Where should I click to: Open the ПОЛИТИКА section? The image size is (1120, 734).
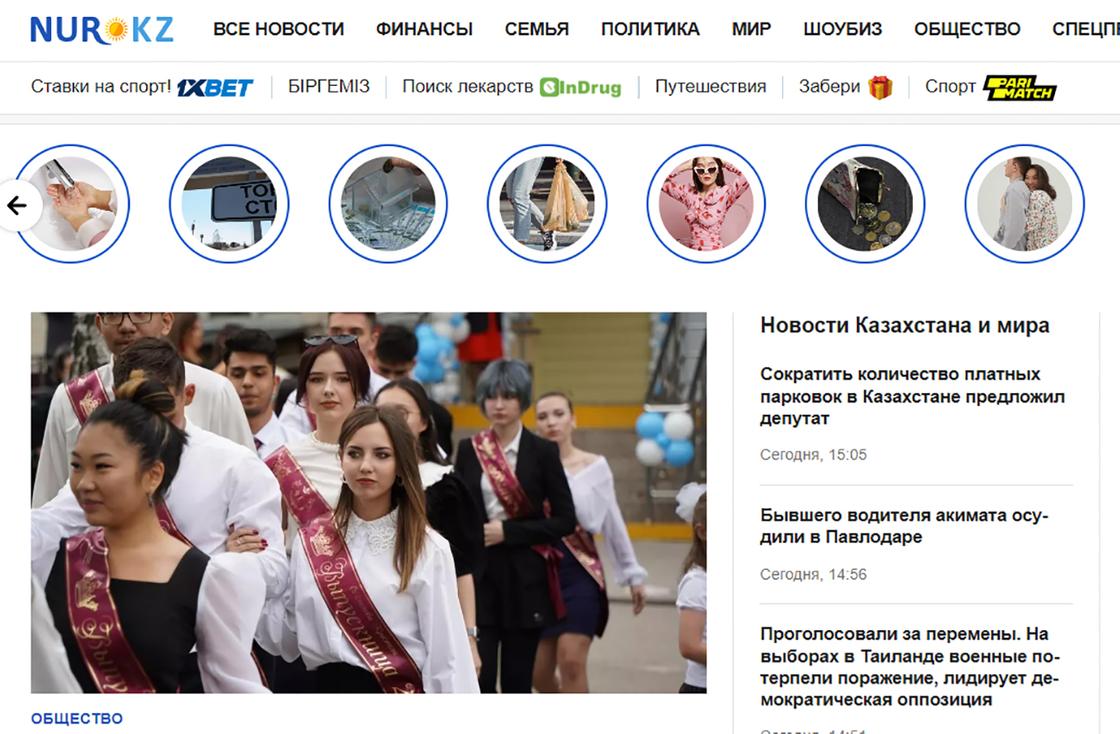650,30
